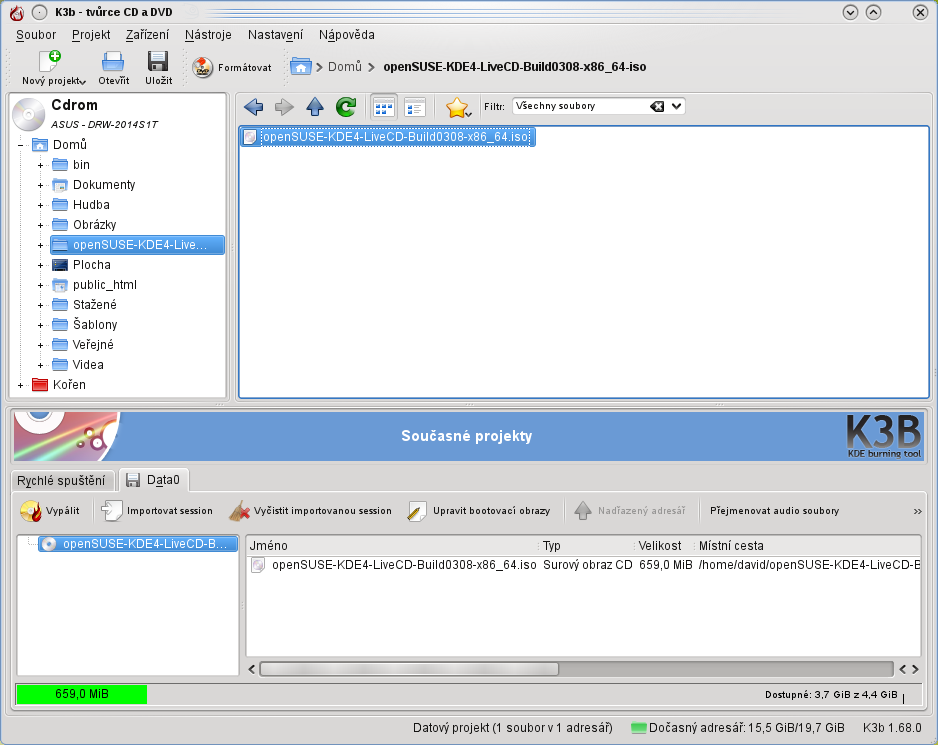This screenshot has width=938, height=745.
Task: Switch to Rychlé spuštění tab
Action: coord(61,481)
